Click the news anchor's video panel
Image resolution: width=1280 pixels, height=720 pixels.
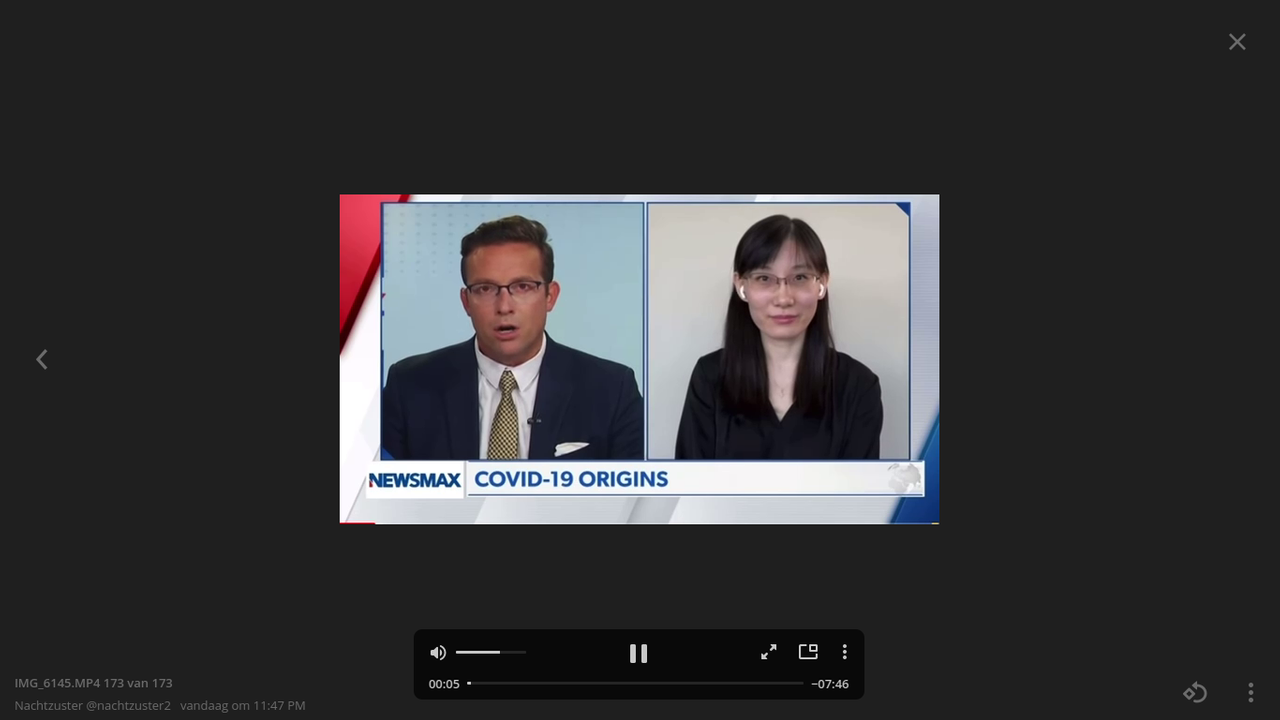512,331
